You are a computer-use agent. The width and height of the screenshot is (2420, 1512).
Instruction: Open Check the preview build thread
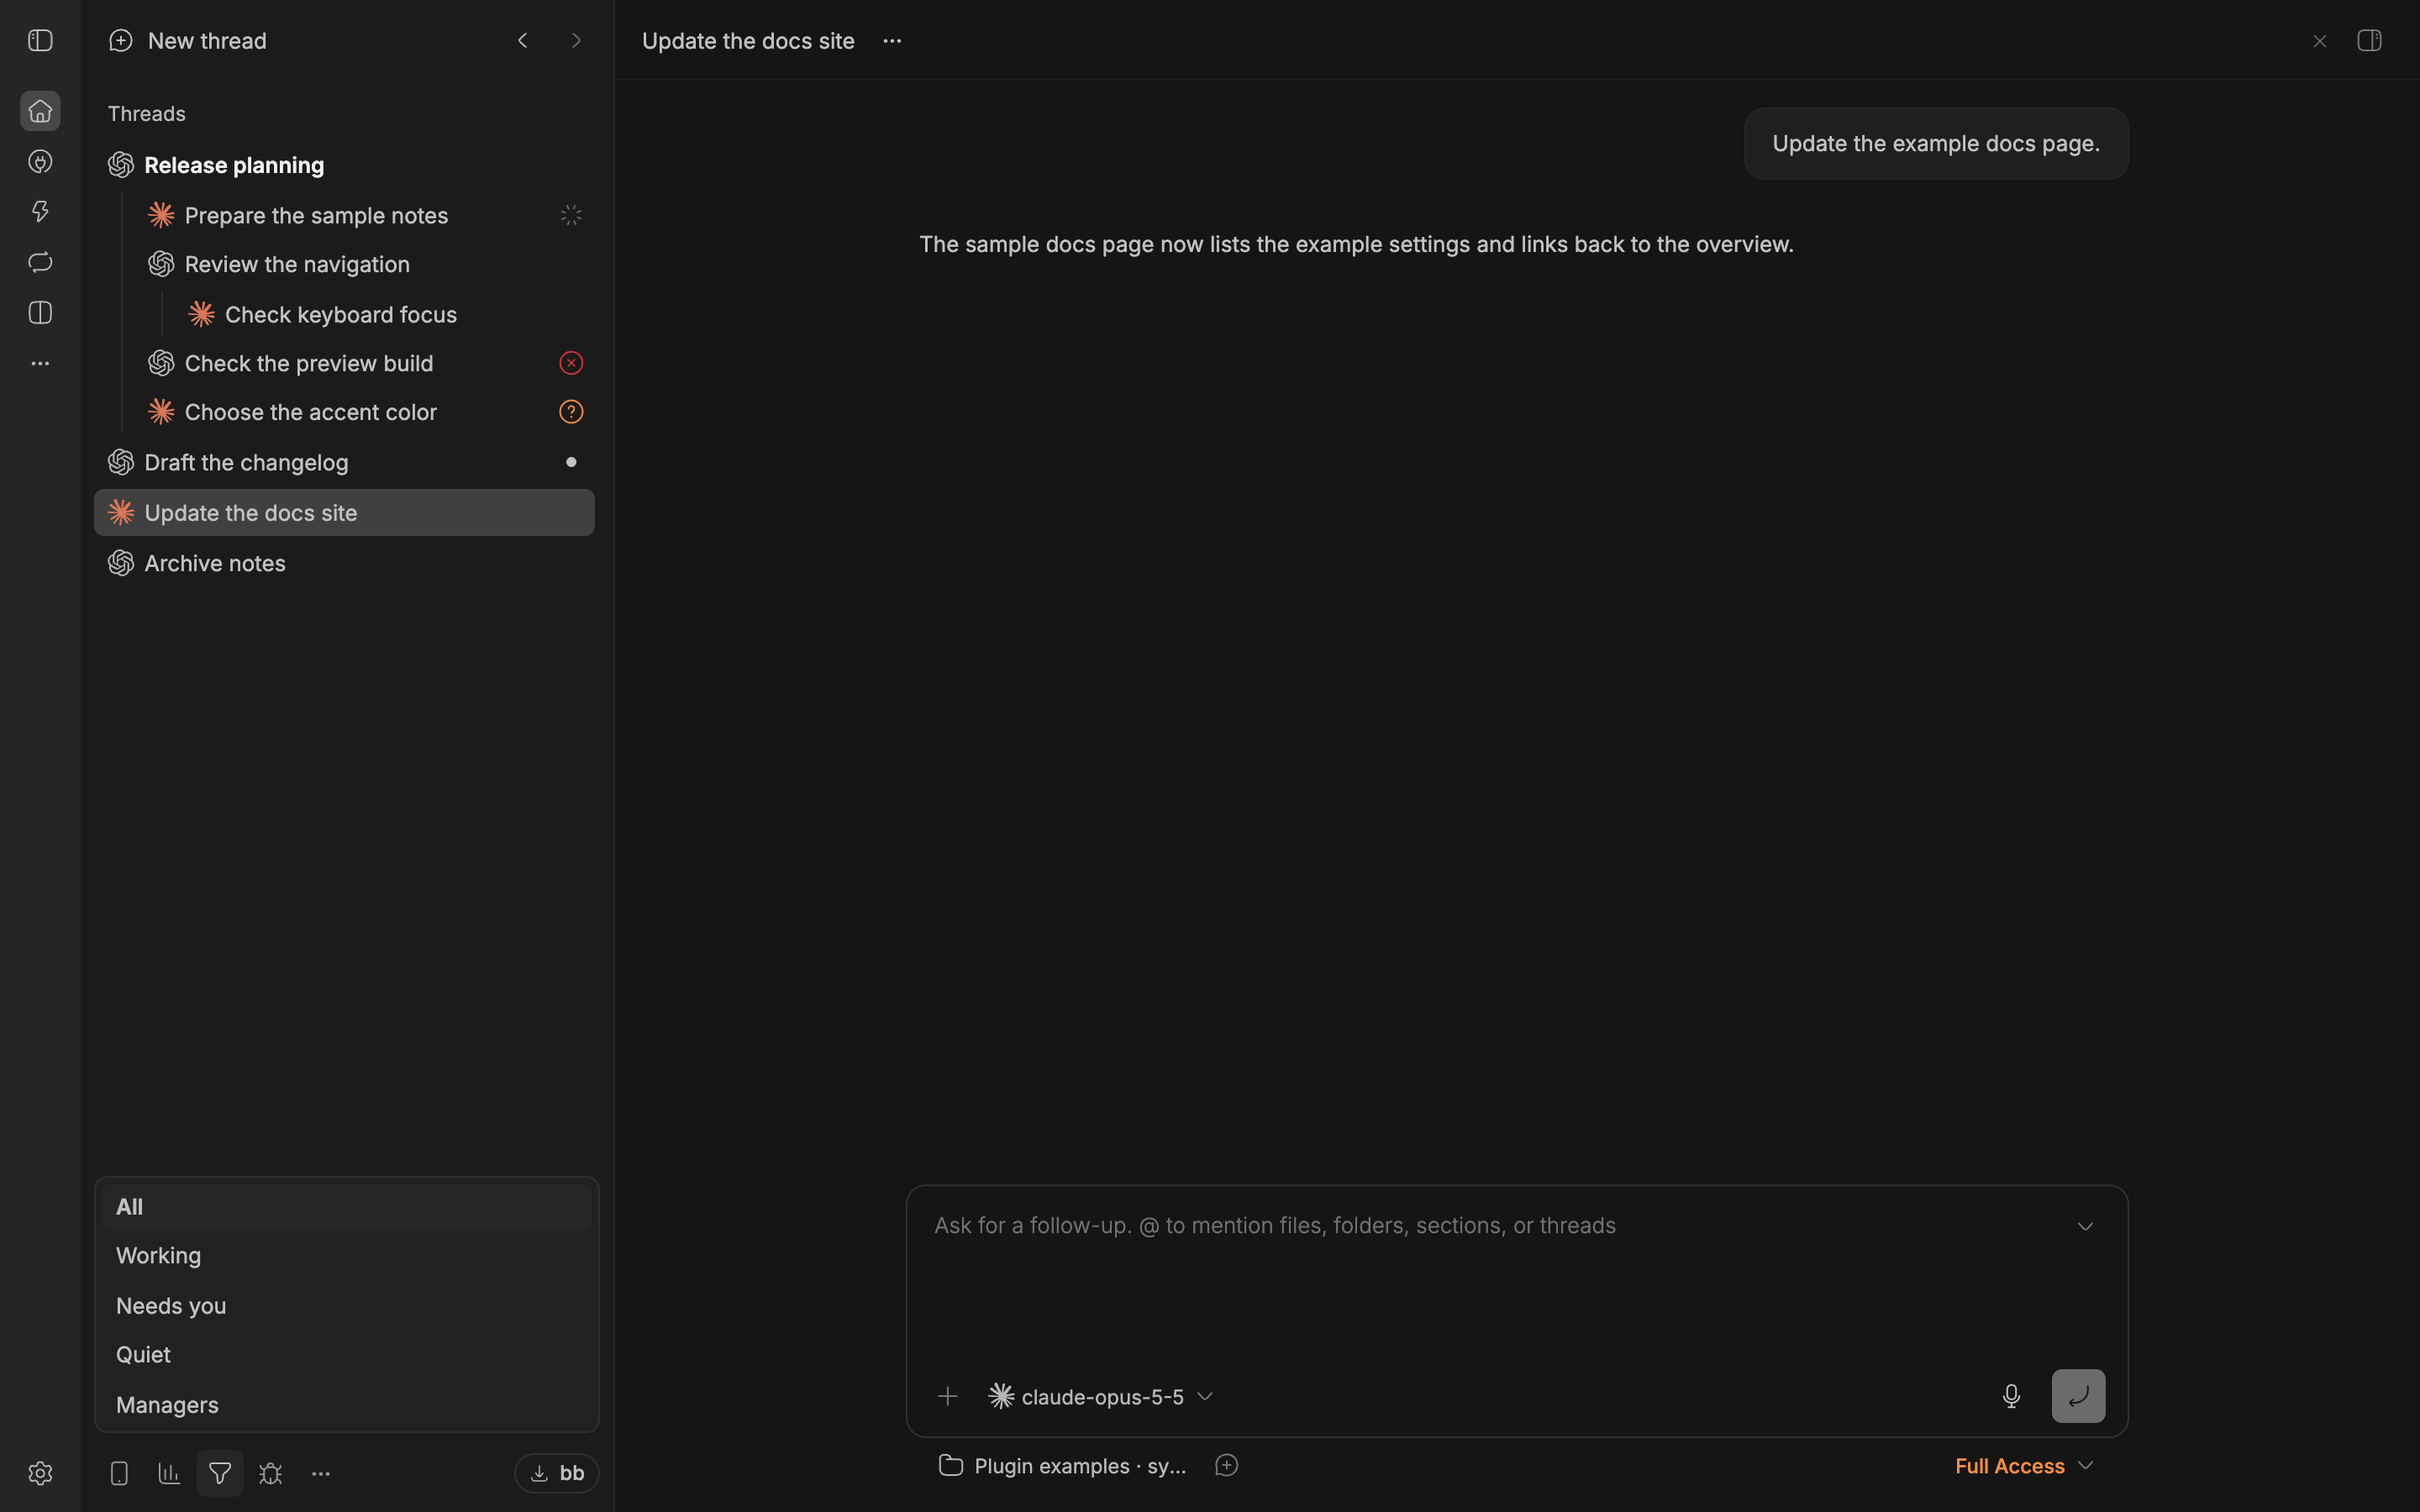pyautogui.click(x=344, y=363)
